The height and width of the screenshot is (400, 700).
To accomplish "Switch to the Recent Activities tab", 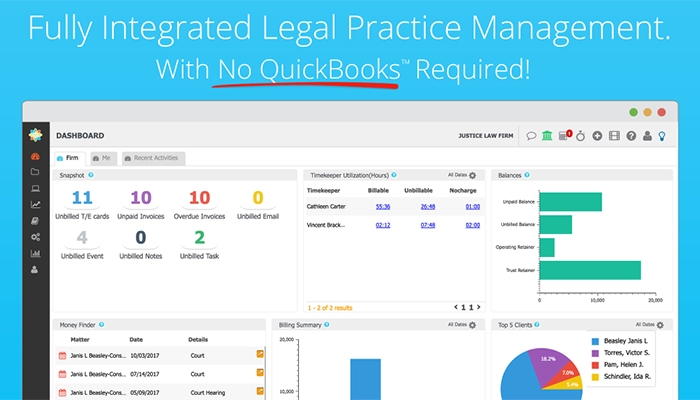I will 152,158.
